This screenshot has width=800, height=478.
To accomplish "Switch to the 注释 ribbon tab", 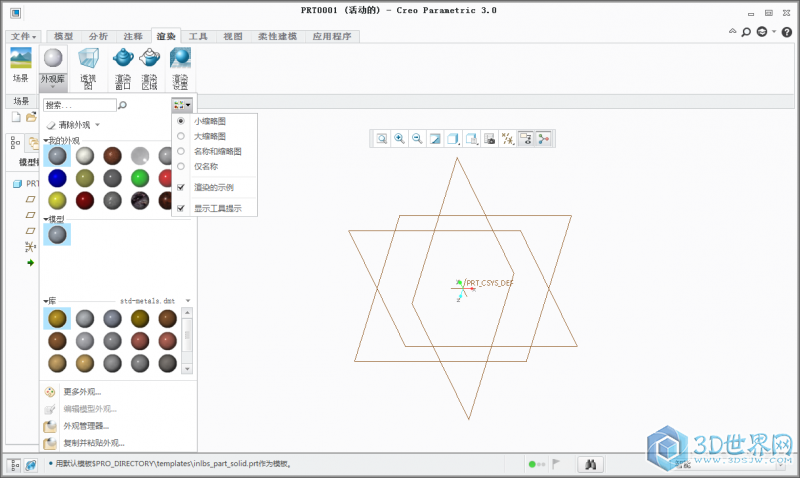I will 133,36.
